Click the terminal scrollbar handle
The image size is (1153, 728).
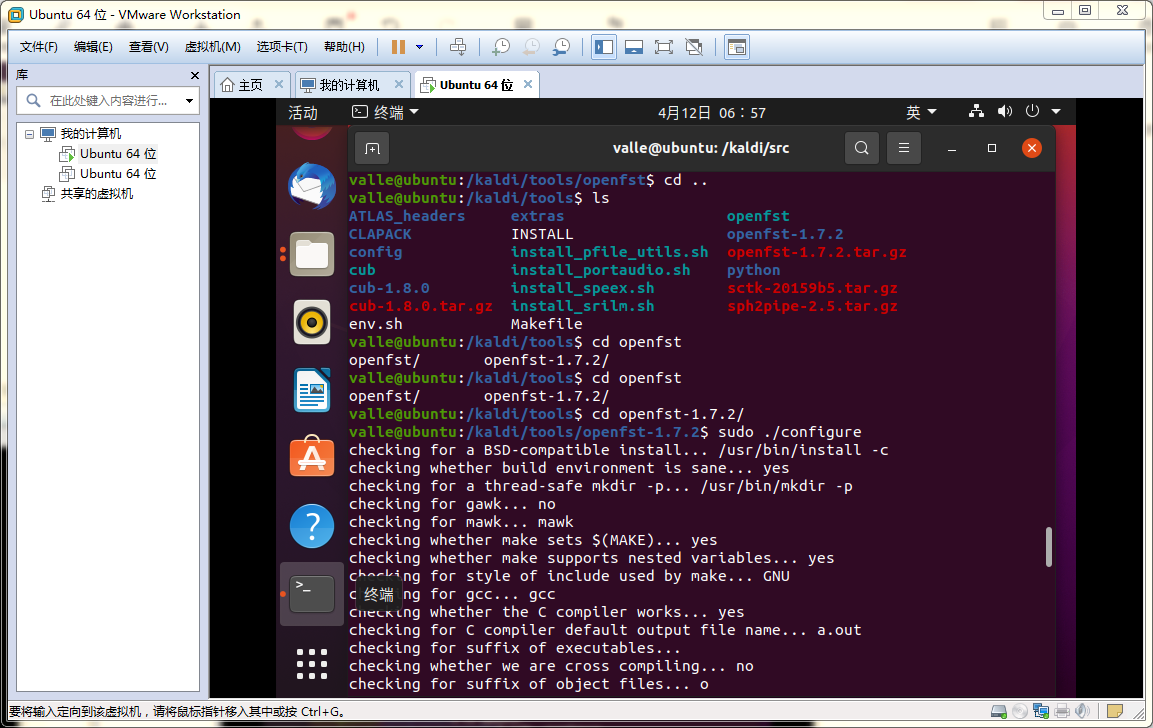pyautogui.click(x=1049, y=547)
